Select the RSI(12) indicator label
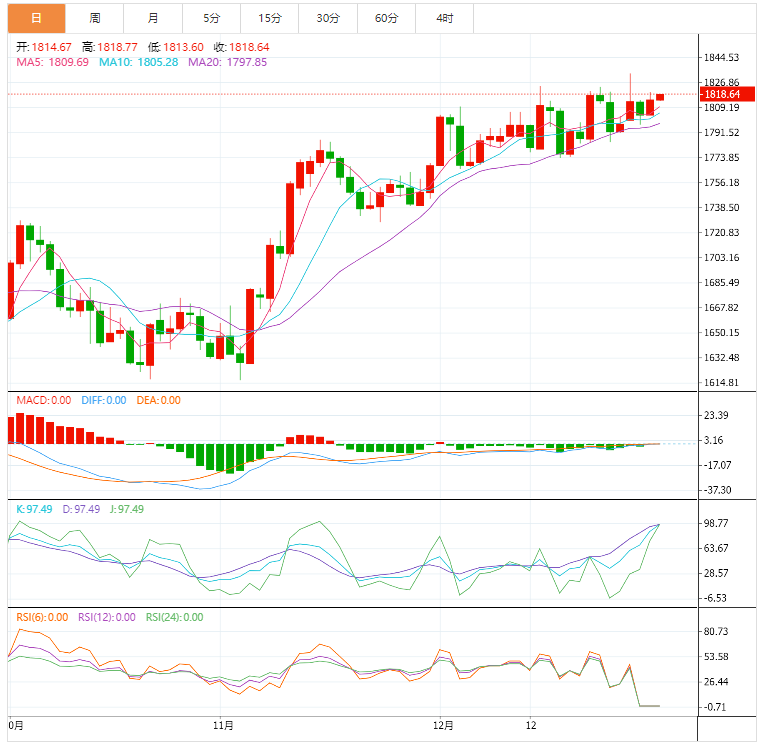Screen dimensions: 757x745 pos(106,617)
